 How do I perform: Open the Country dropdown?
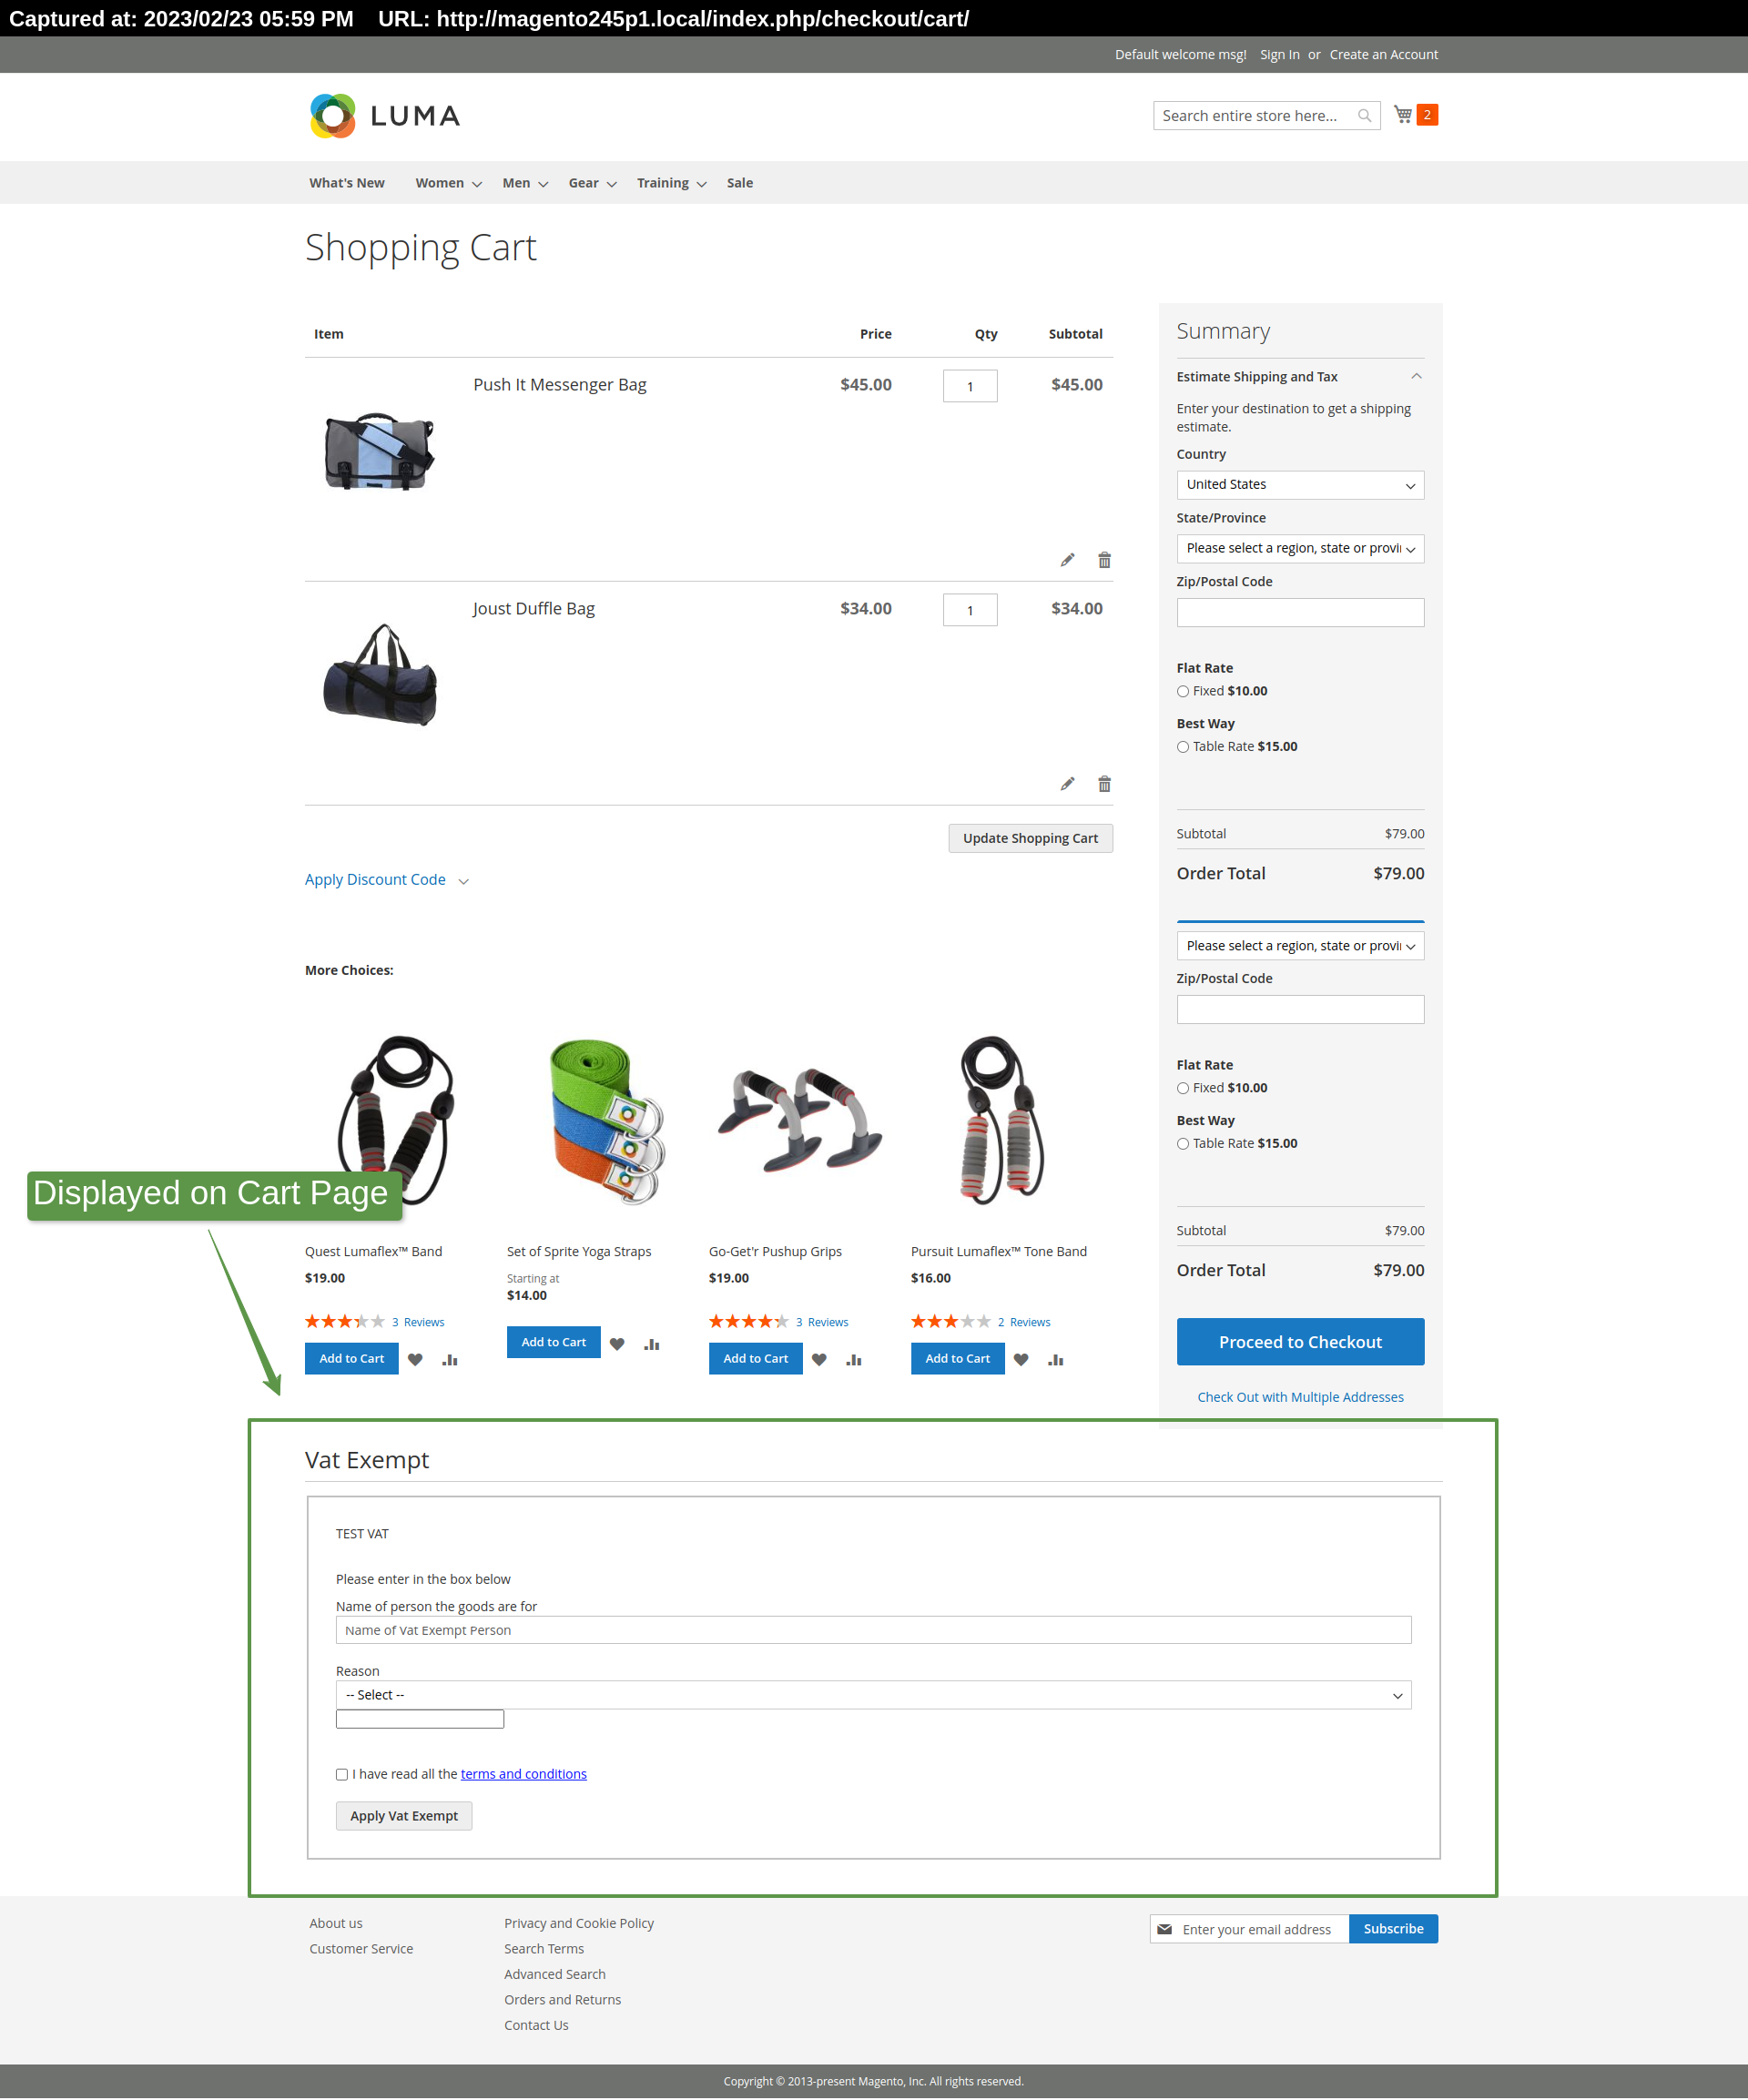pyautogui.click(x=1299, y=484)
